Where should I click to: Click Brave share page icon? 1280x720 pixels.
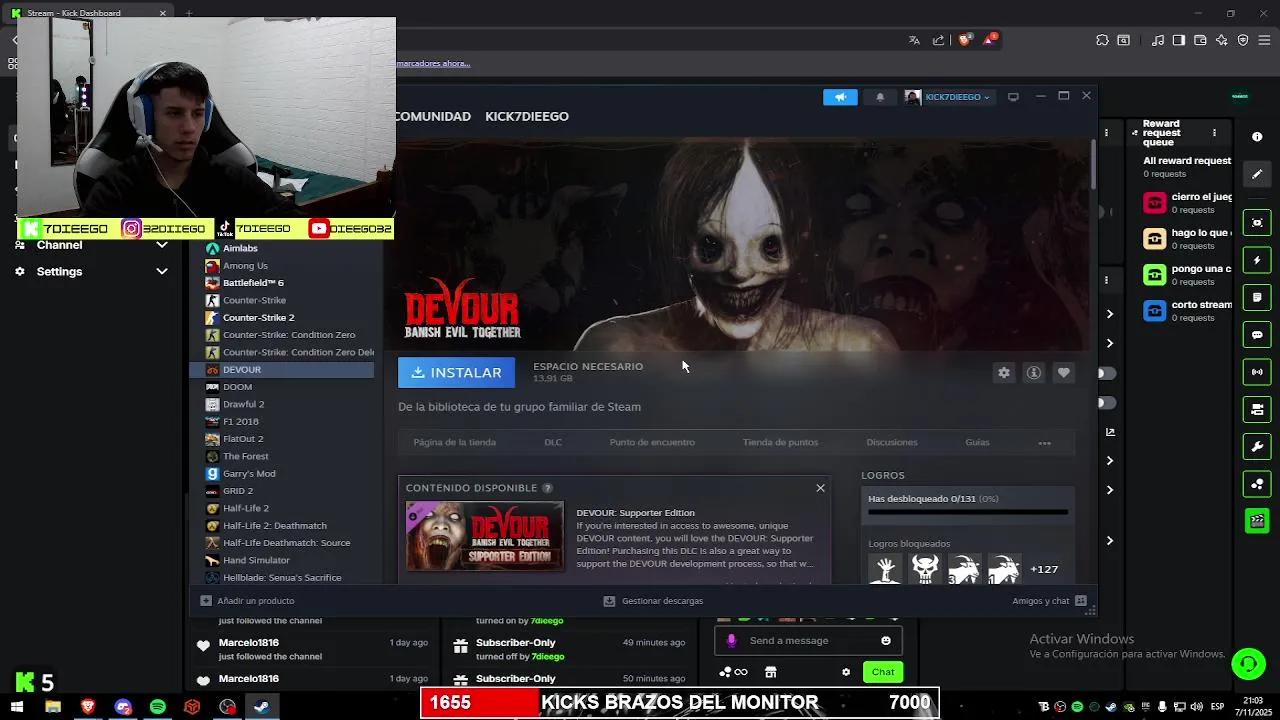point(938,40)
